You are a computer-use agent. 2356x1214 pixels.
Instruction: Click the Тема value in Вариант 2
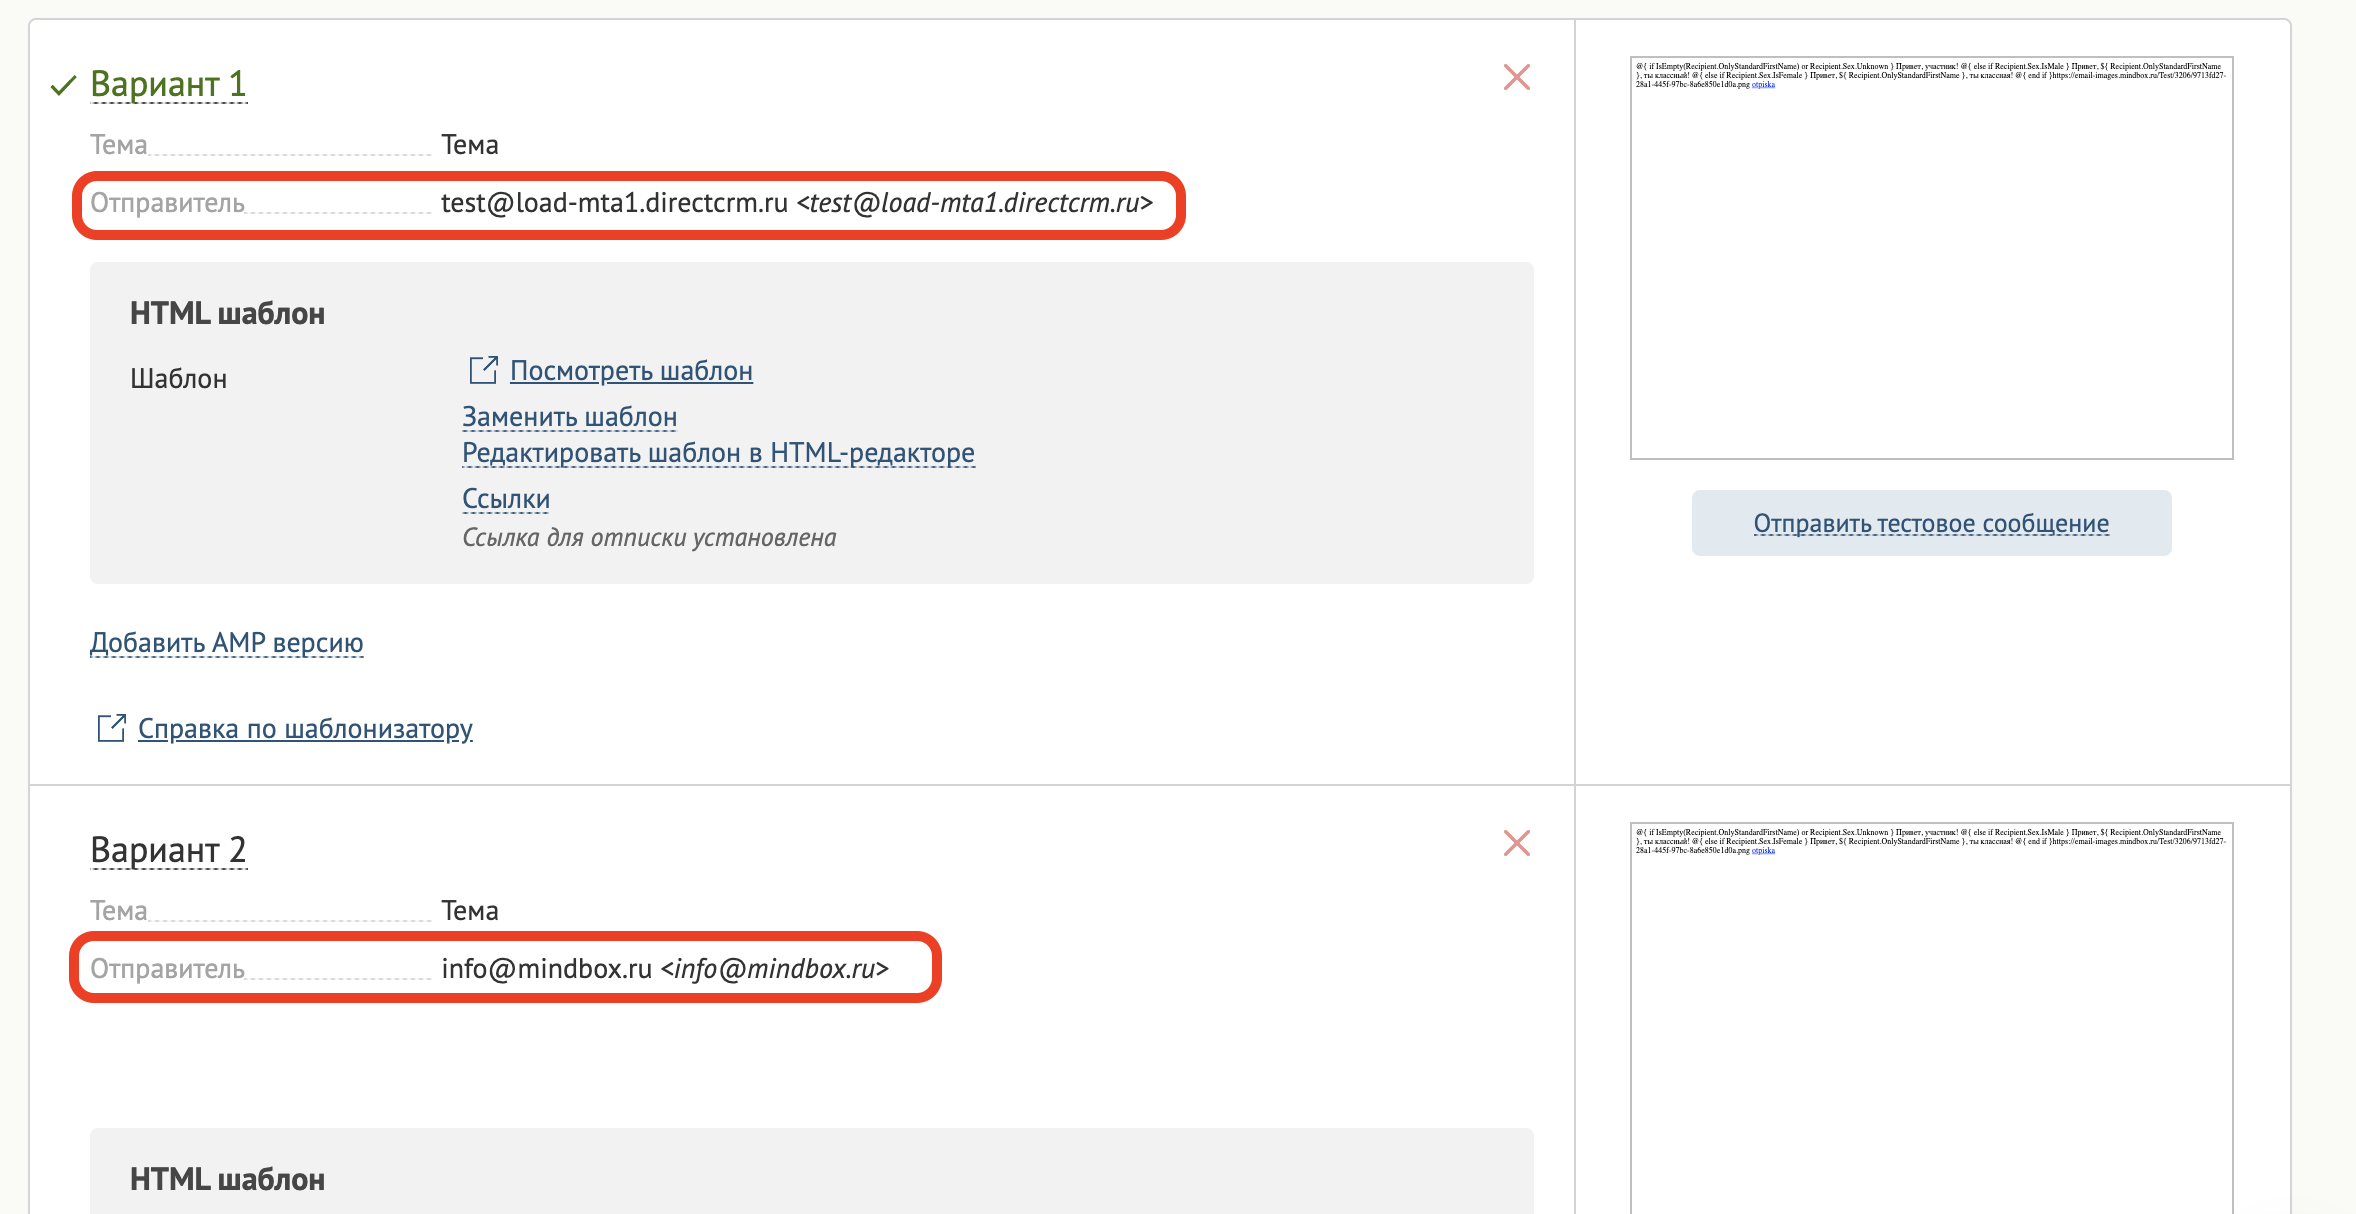470,911
